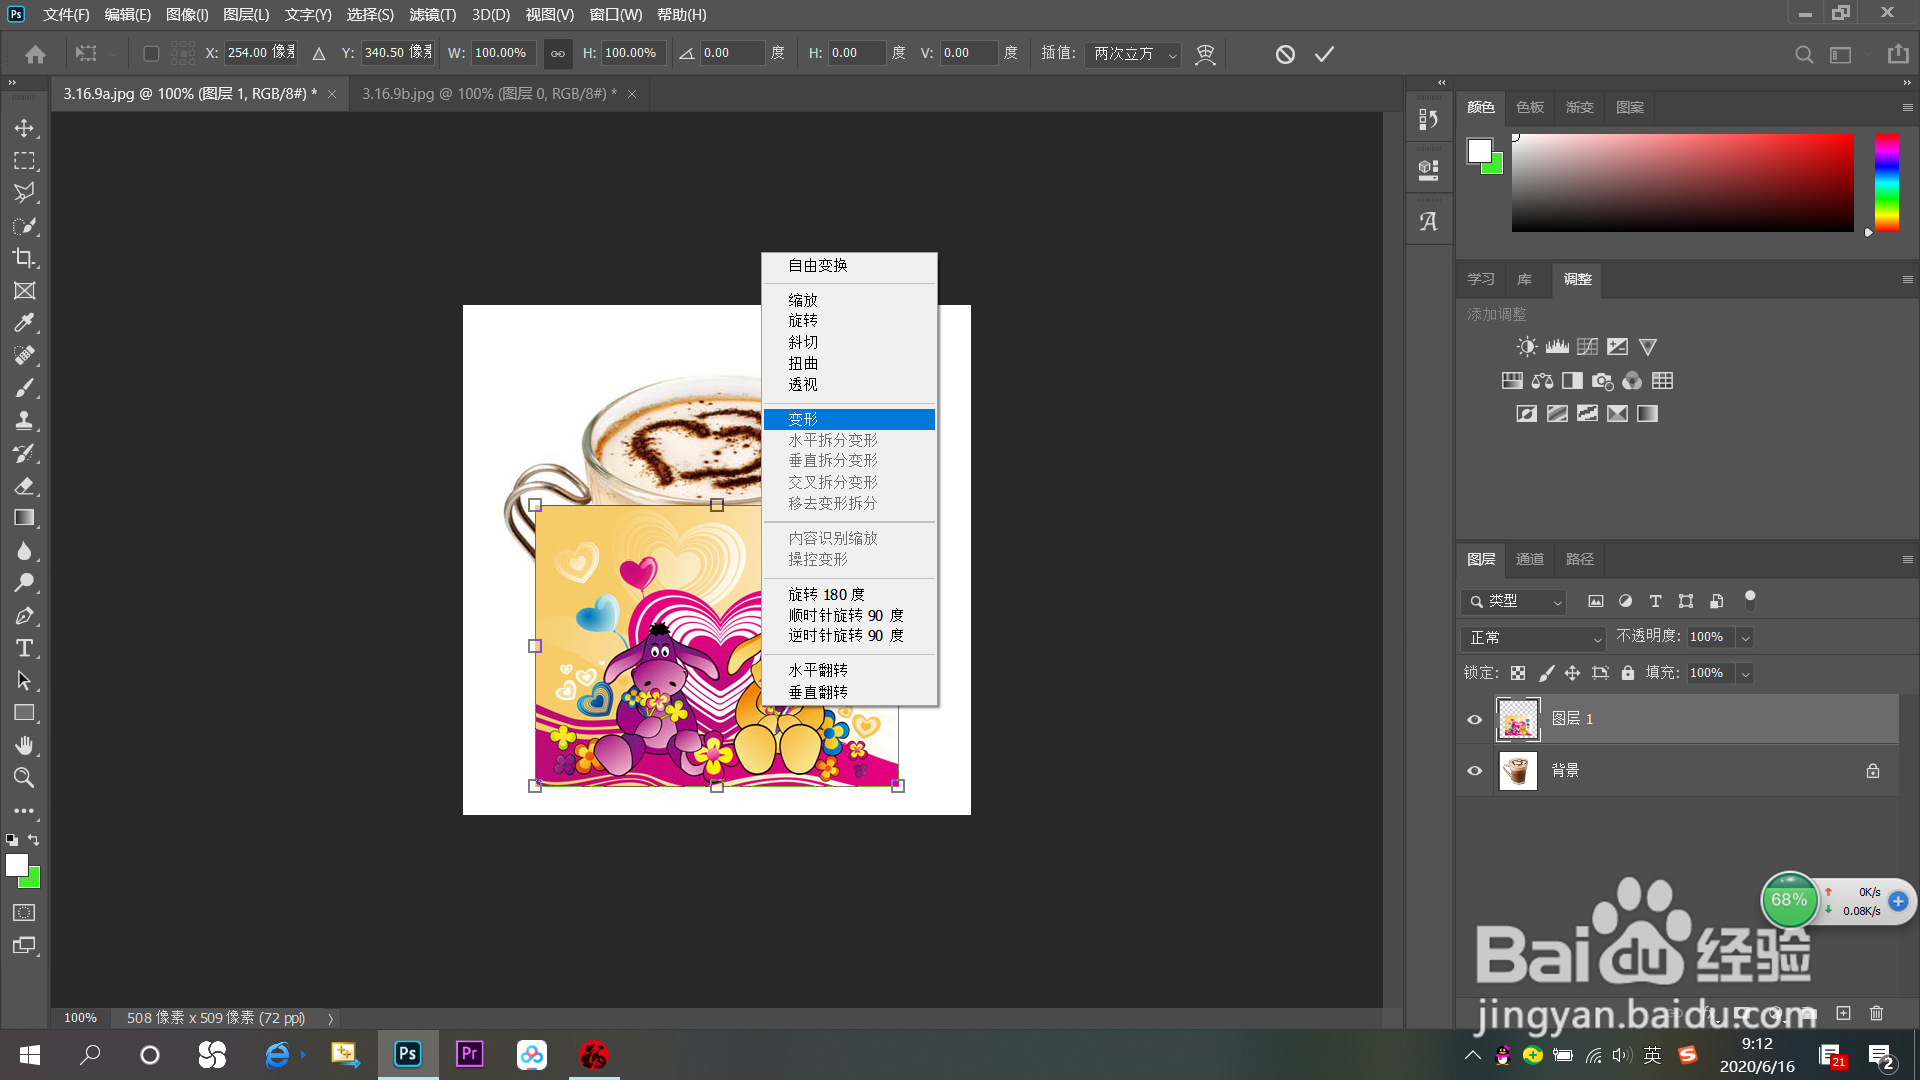Toggle the reference point checkbox

(151, 53)
